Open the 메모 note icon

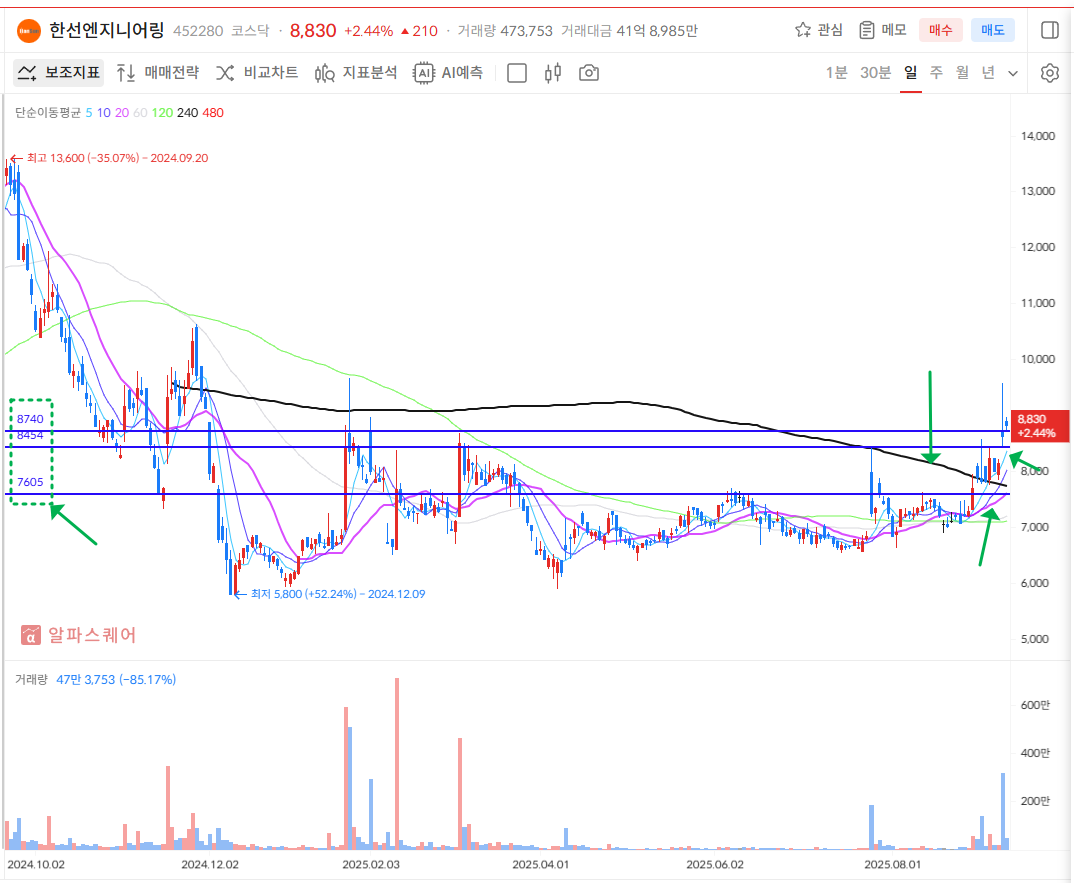coord(866,30)
